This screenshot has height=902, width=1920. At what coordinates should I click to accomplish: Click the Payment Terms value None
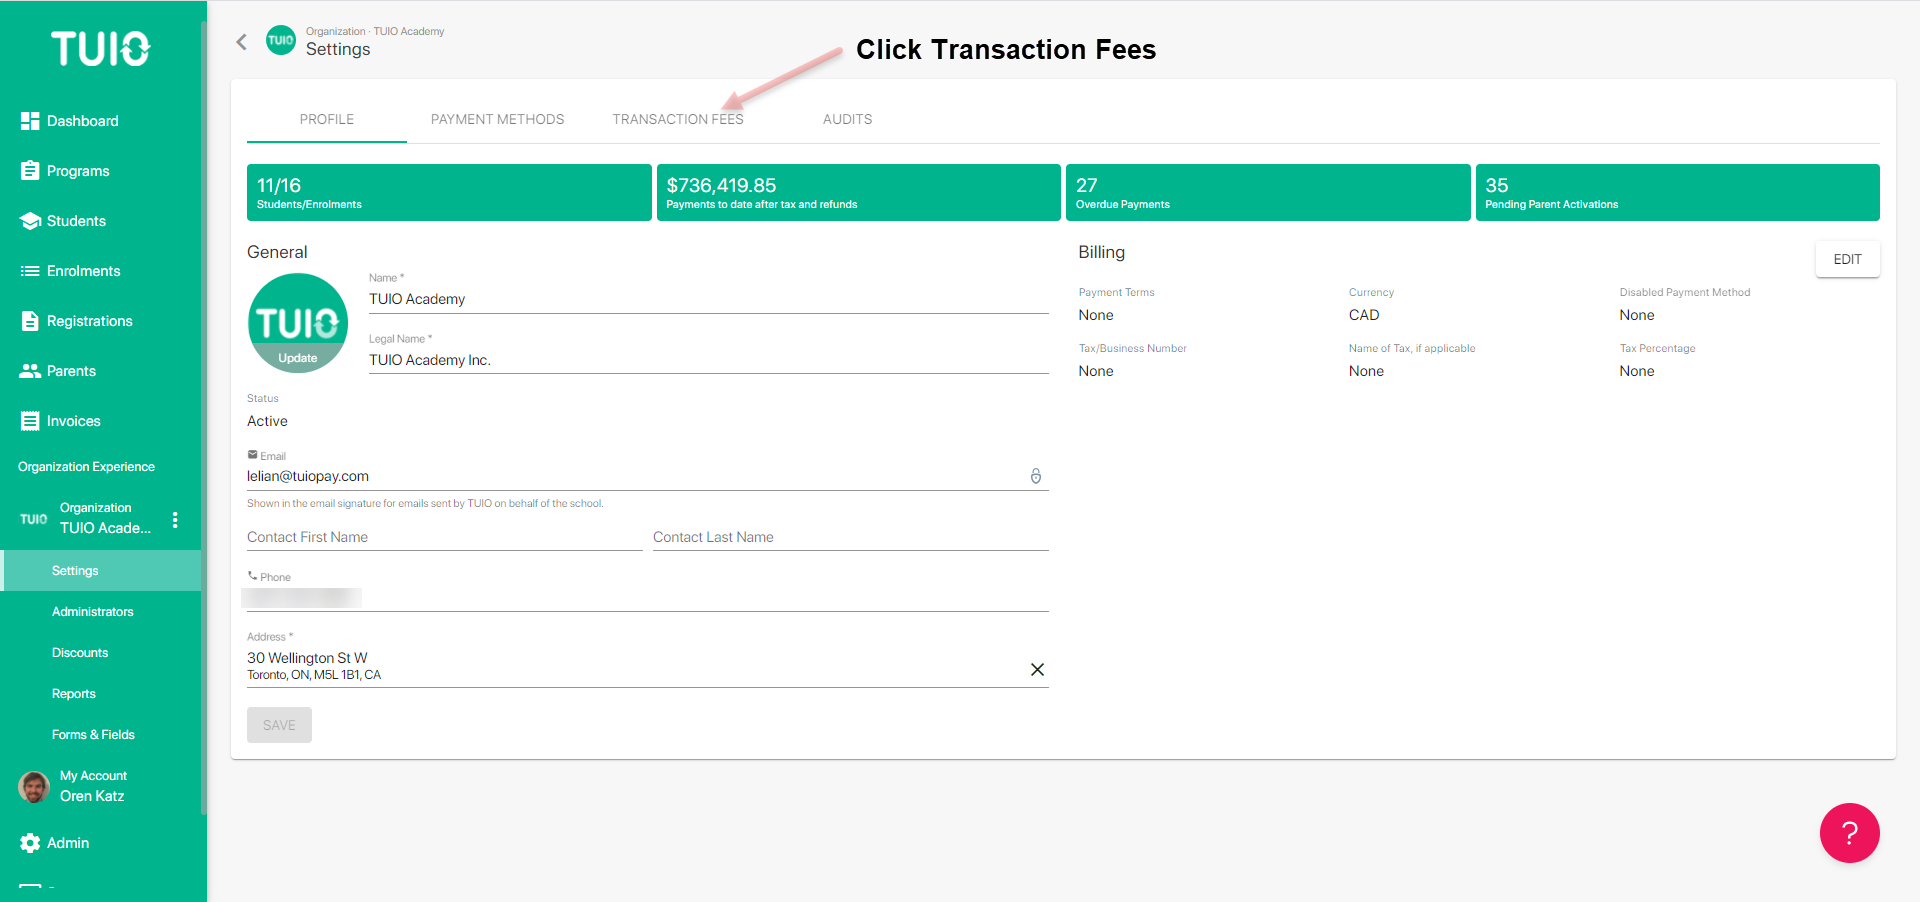click(x=1096, y=315)
